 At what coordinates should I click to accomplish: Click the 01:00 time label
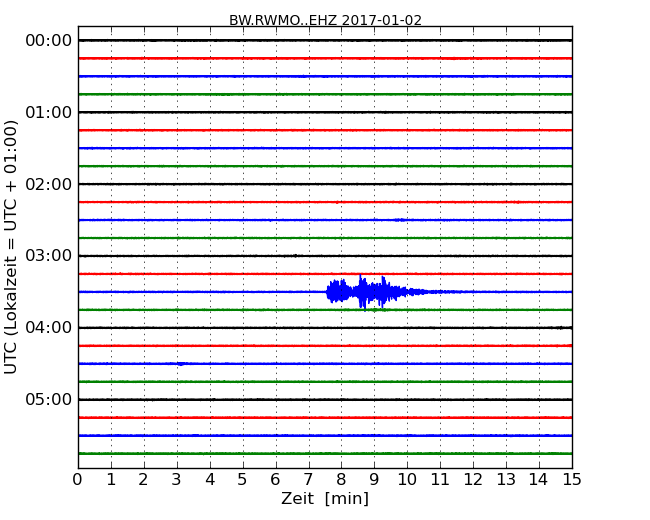(x=49, y=112)
